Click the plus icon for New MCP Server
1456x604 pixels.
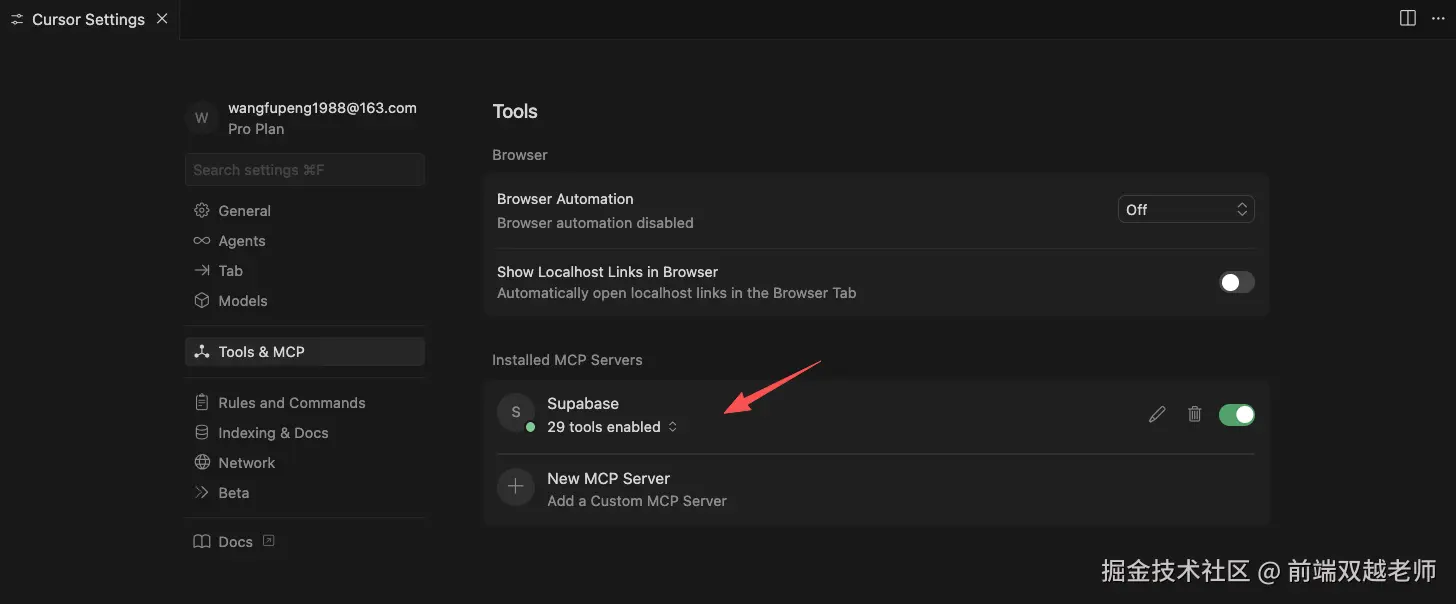[516, 488]
